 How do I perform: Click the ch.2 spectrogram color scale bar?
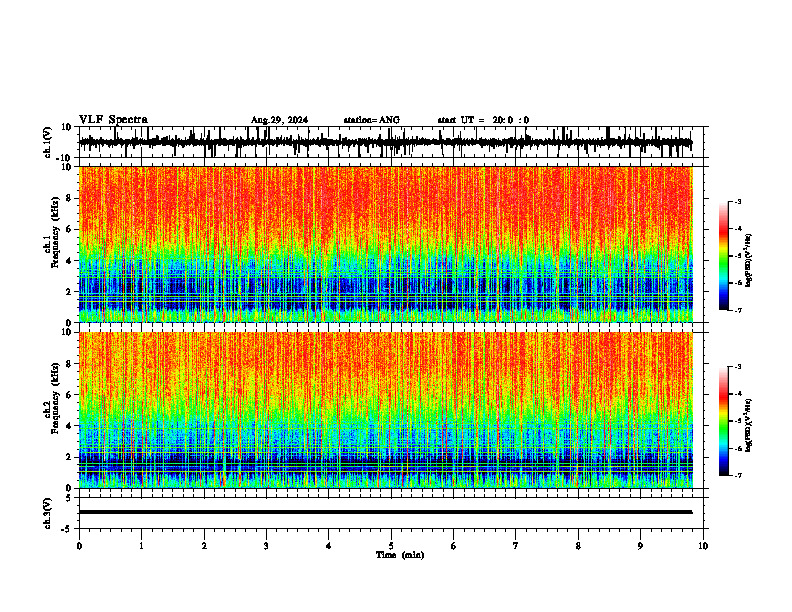click(723, 421)
